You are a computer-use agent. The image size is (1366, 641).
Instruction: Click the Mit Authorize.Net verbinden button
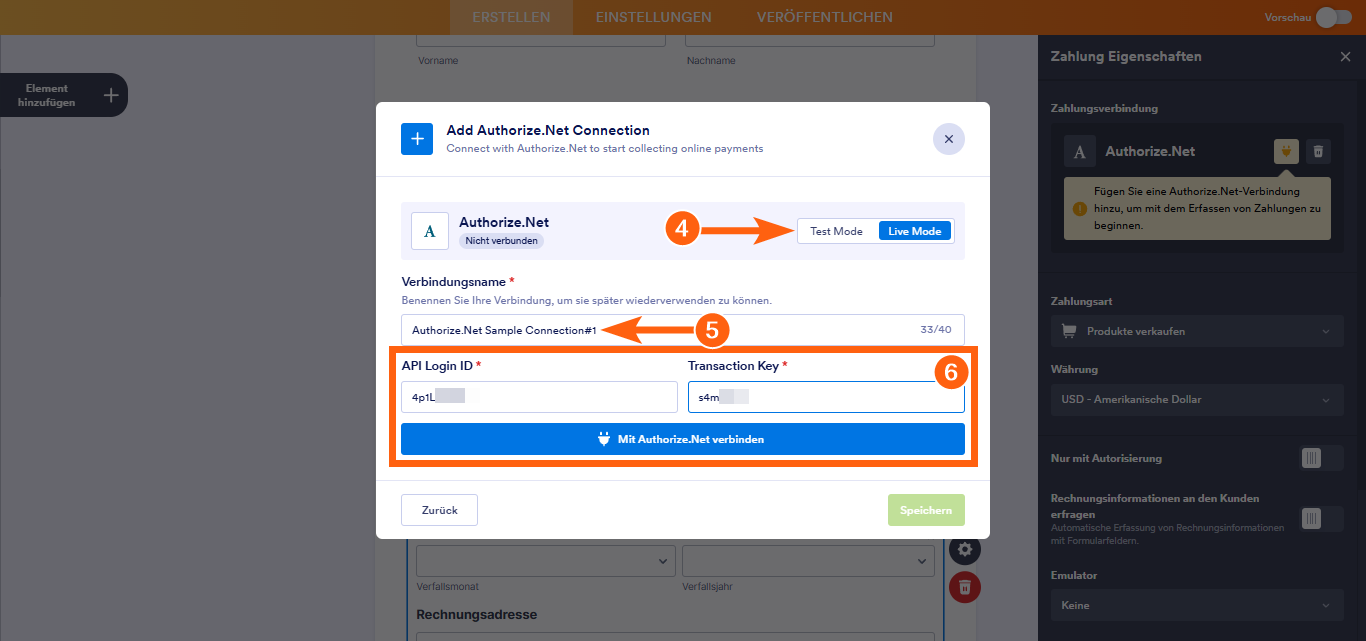click(683, 439)
